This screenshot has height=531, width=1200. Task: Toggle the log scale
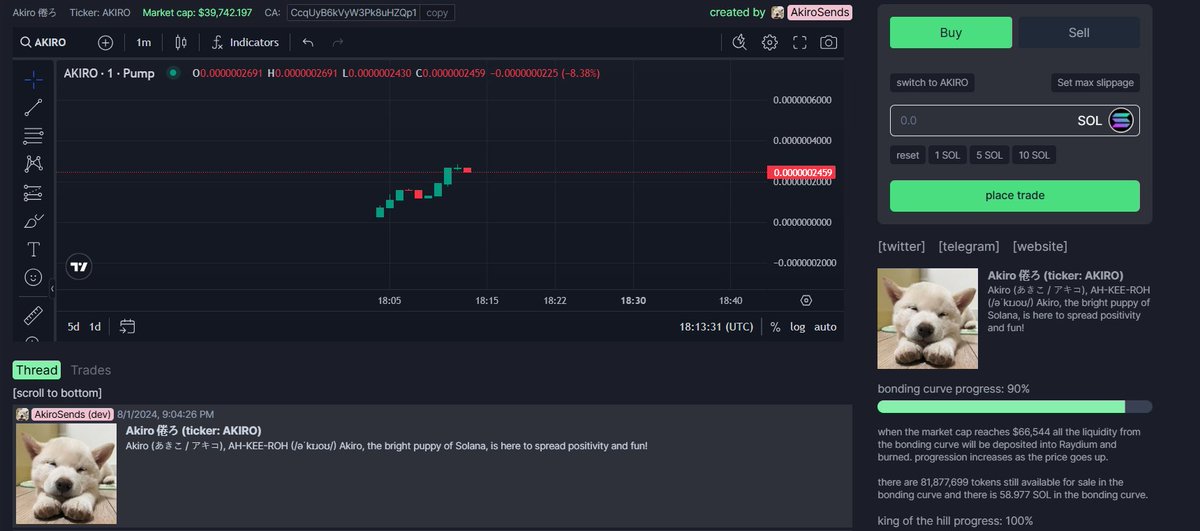click(x=797, y=327)
